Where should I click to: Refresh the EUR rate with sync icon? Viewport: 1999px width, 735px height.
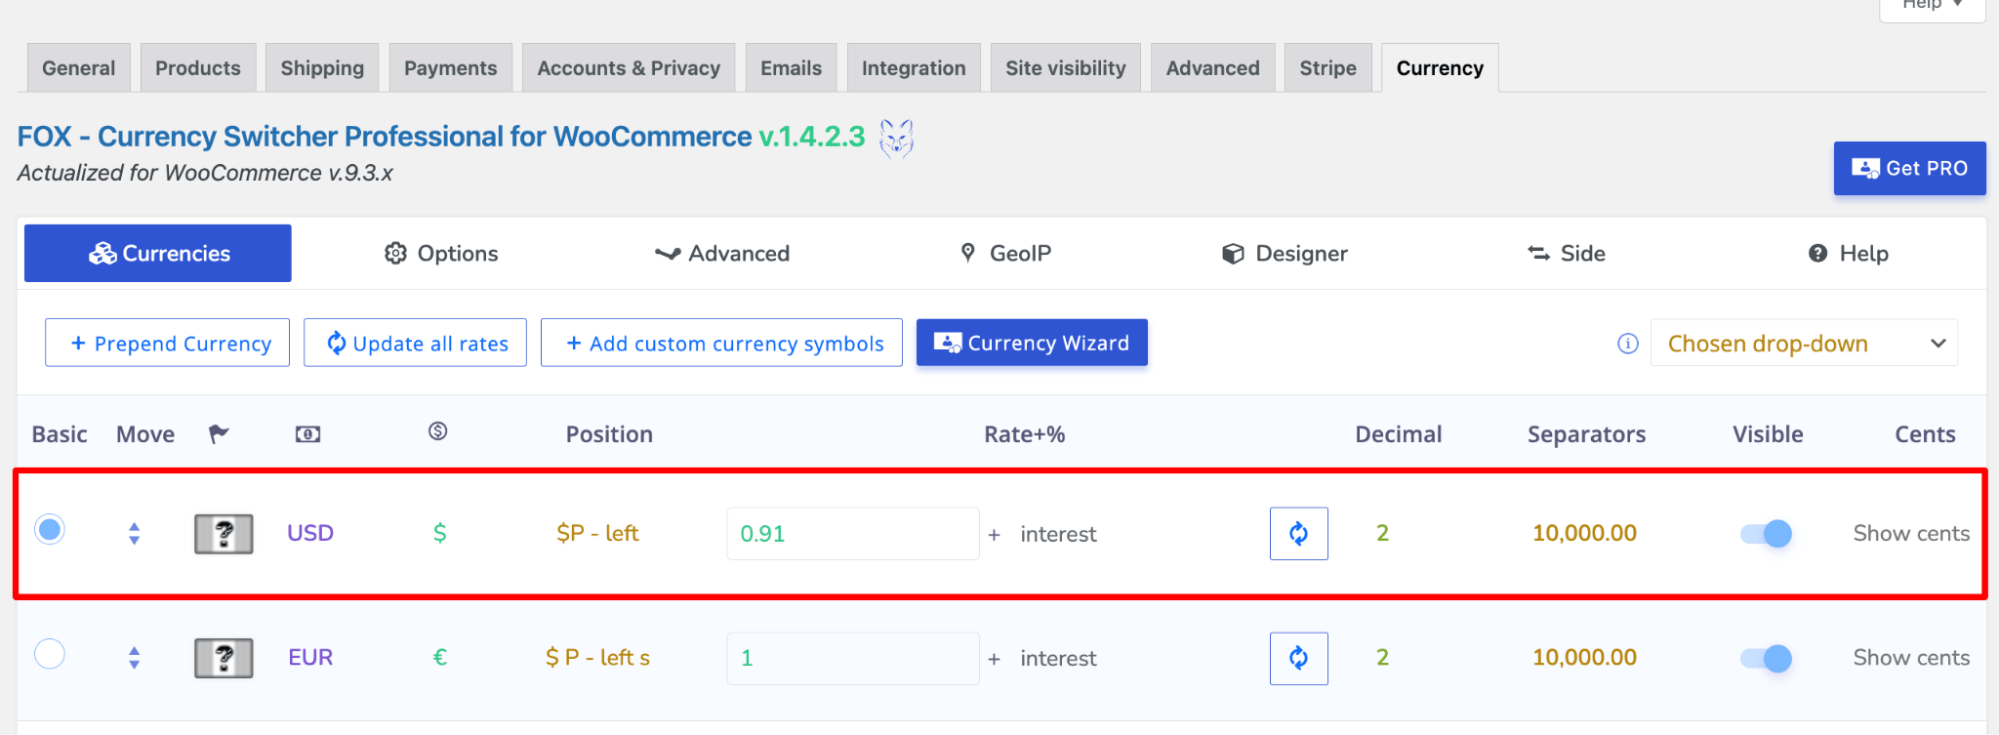pyautogui.click(x=1299, y=658)
